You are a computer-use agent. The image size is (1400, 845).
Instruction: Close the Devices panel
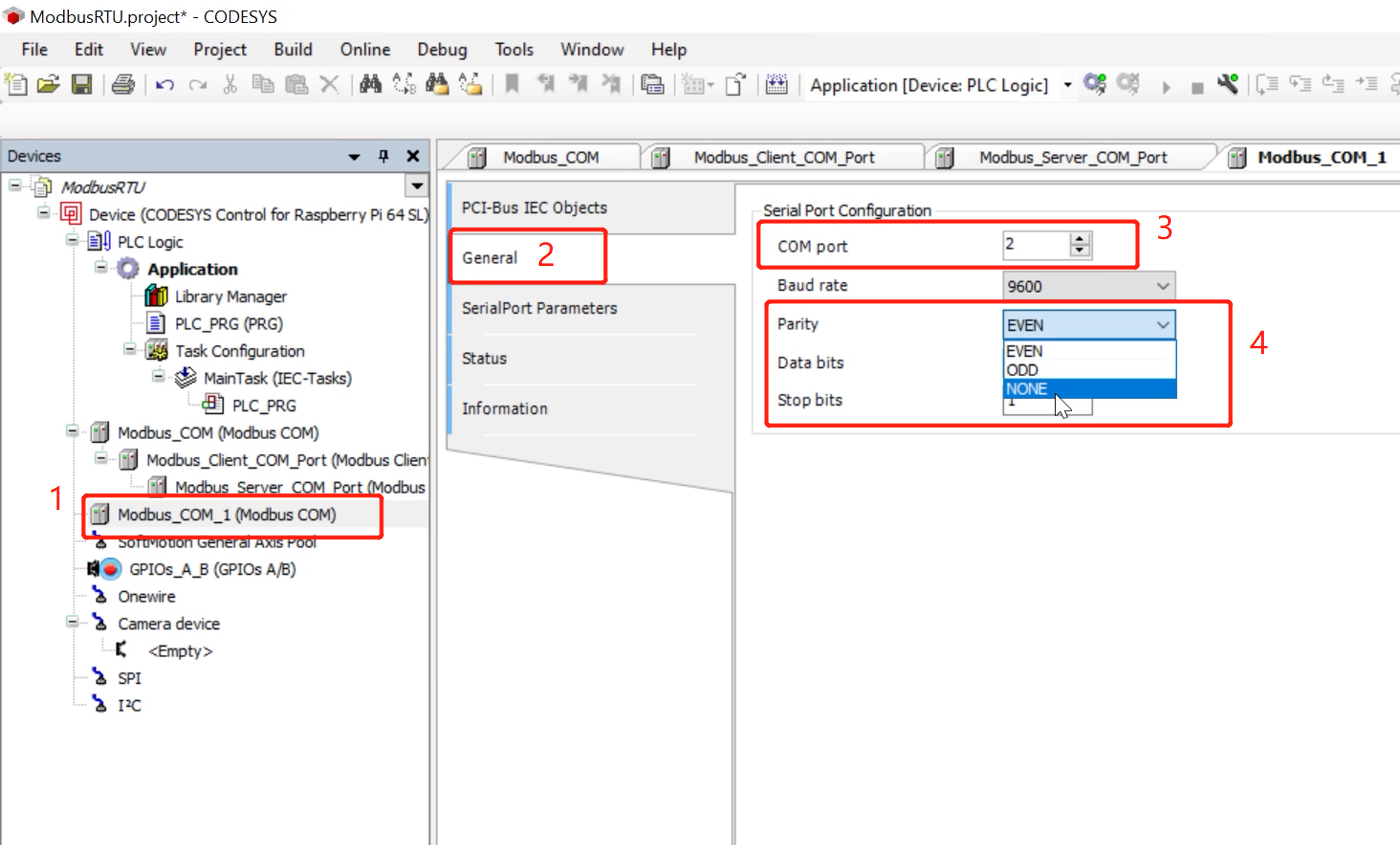tap(413, 157)
